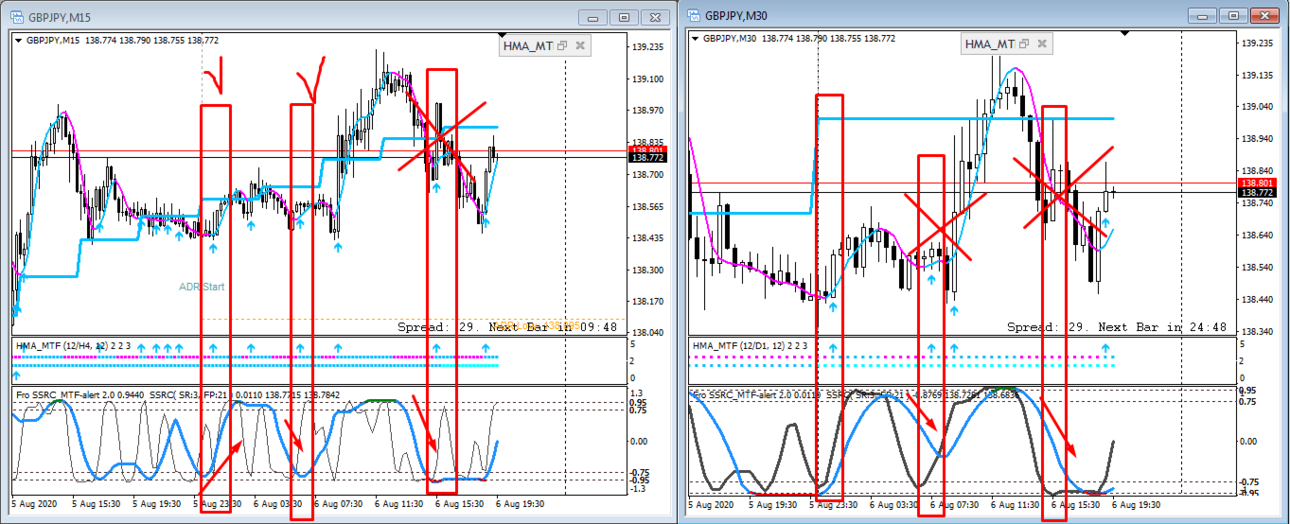Maximize the GBPJPY,M15 chart window
The image size is (1290, 524).
pyautogui.click(x=624, y=17)
